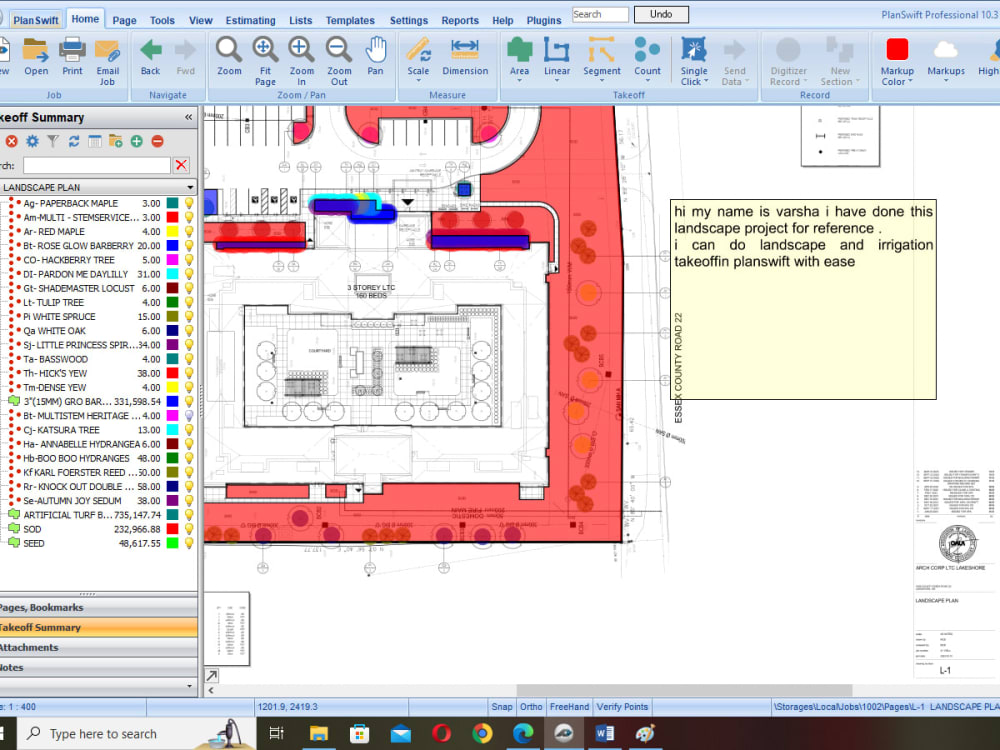Toggle visibility of the SOD item
Image resolution: width=1000 pixels, height=750 pixels.
tap(189, 528)
